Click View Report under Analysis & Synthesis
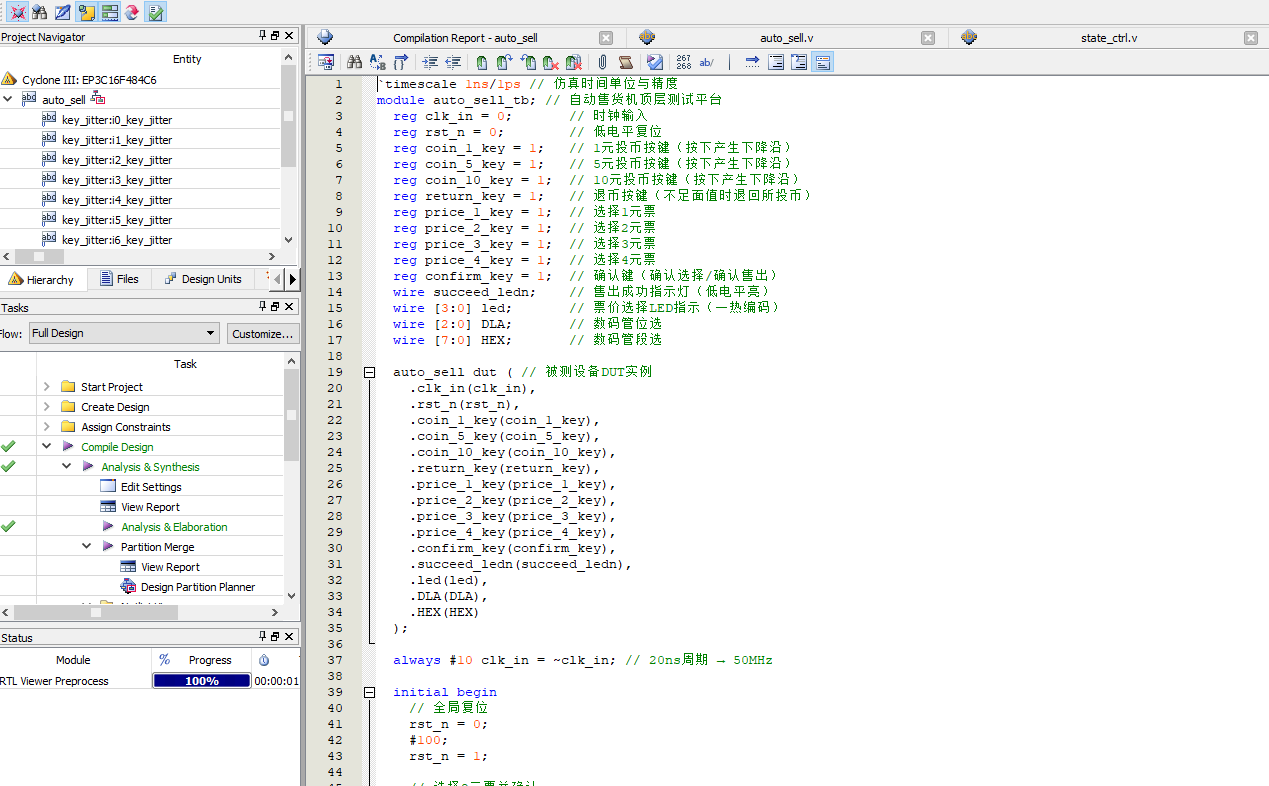This screenshot has height=786, width=1269. point(150,507)
